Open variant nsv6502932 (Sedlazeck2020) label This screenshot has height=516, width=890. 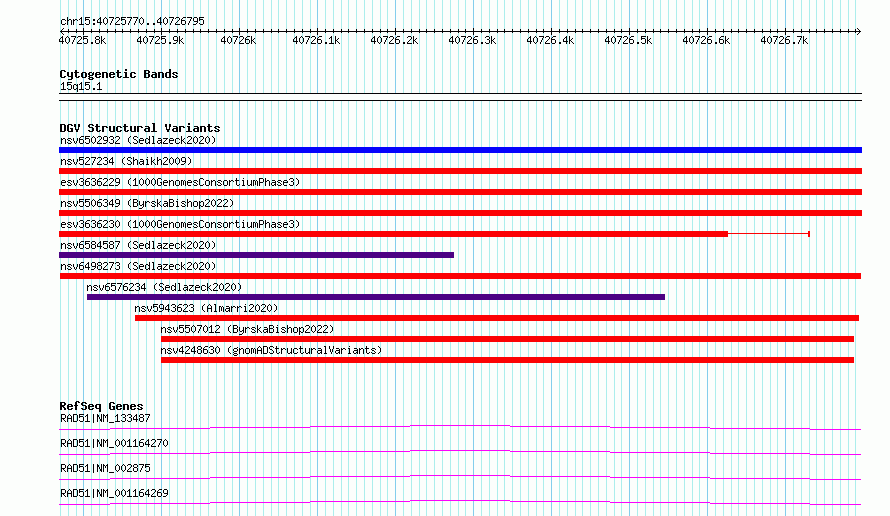pyautogui.click(x=138, y=140)
